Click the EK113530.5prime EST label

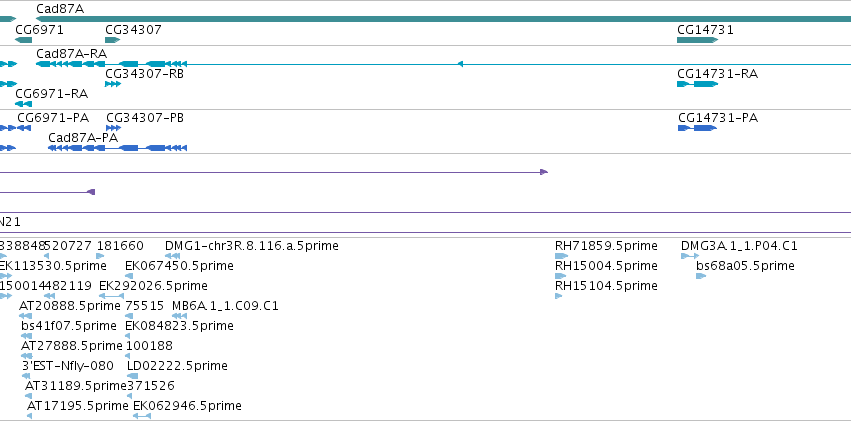52,266
